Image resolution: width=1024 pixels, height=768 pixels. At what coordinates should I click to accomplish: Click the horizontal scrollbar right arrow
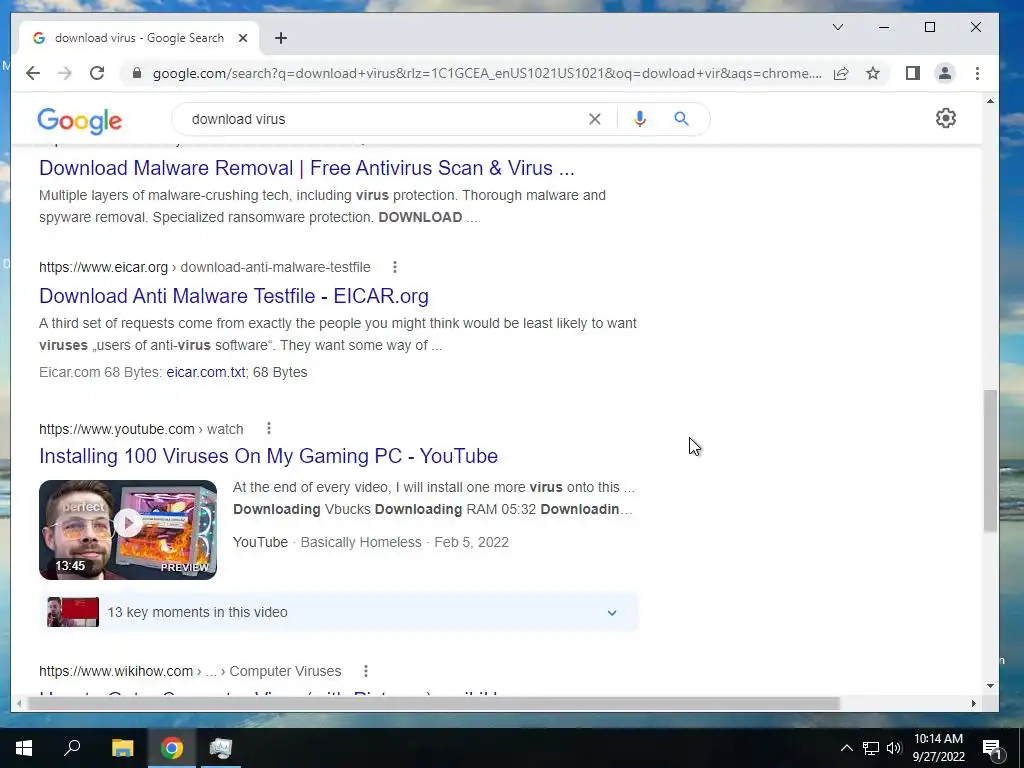point(974,703)
